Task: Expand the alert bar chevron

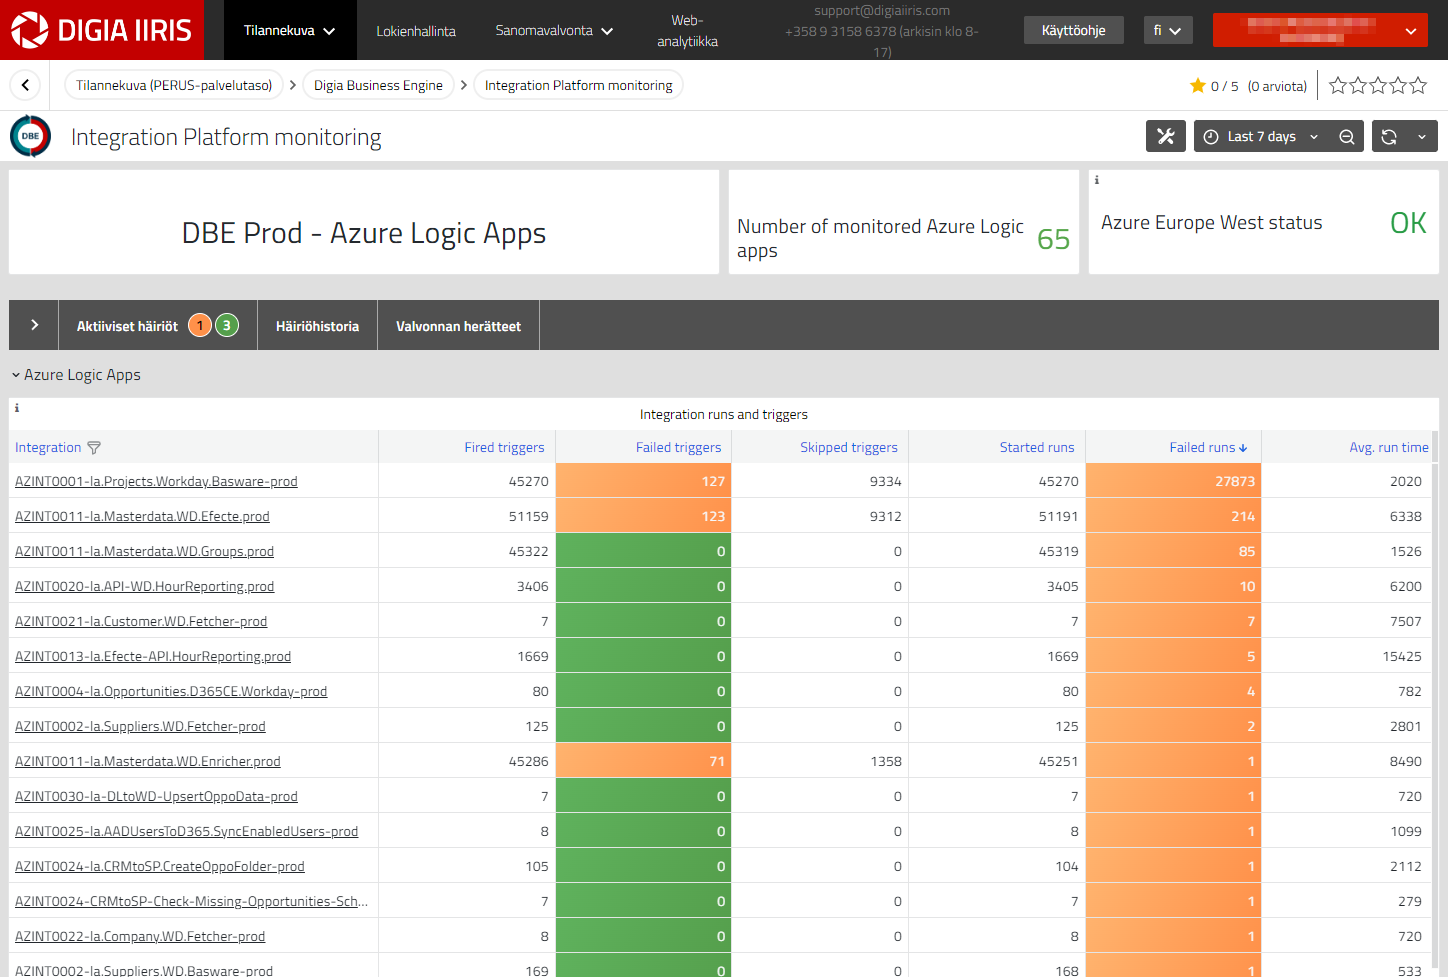Action: pos(34,325)
